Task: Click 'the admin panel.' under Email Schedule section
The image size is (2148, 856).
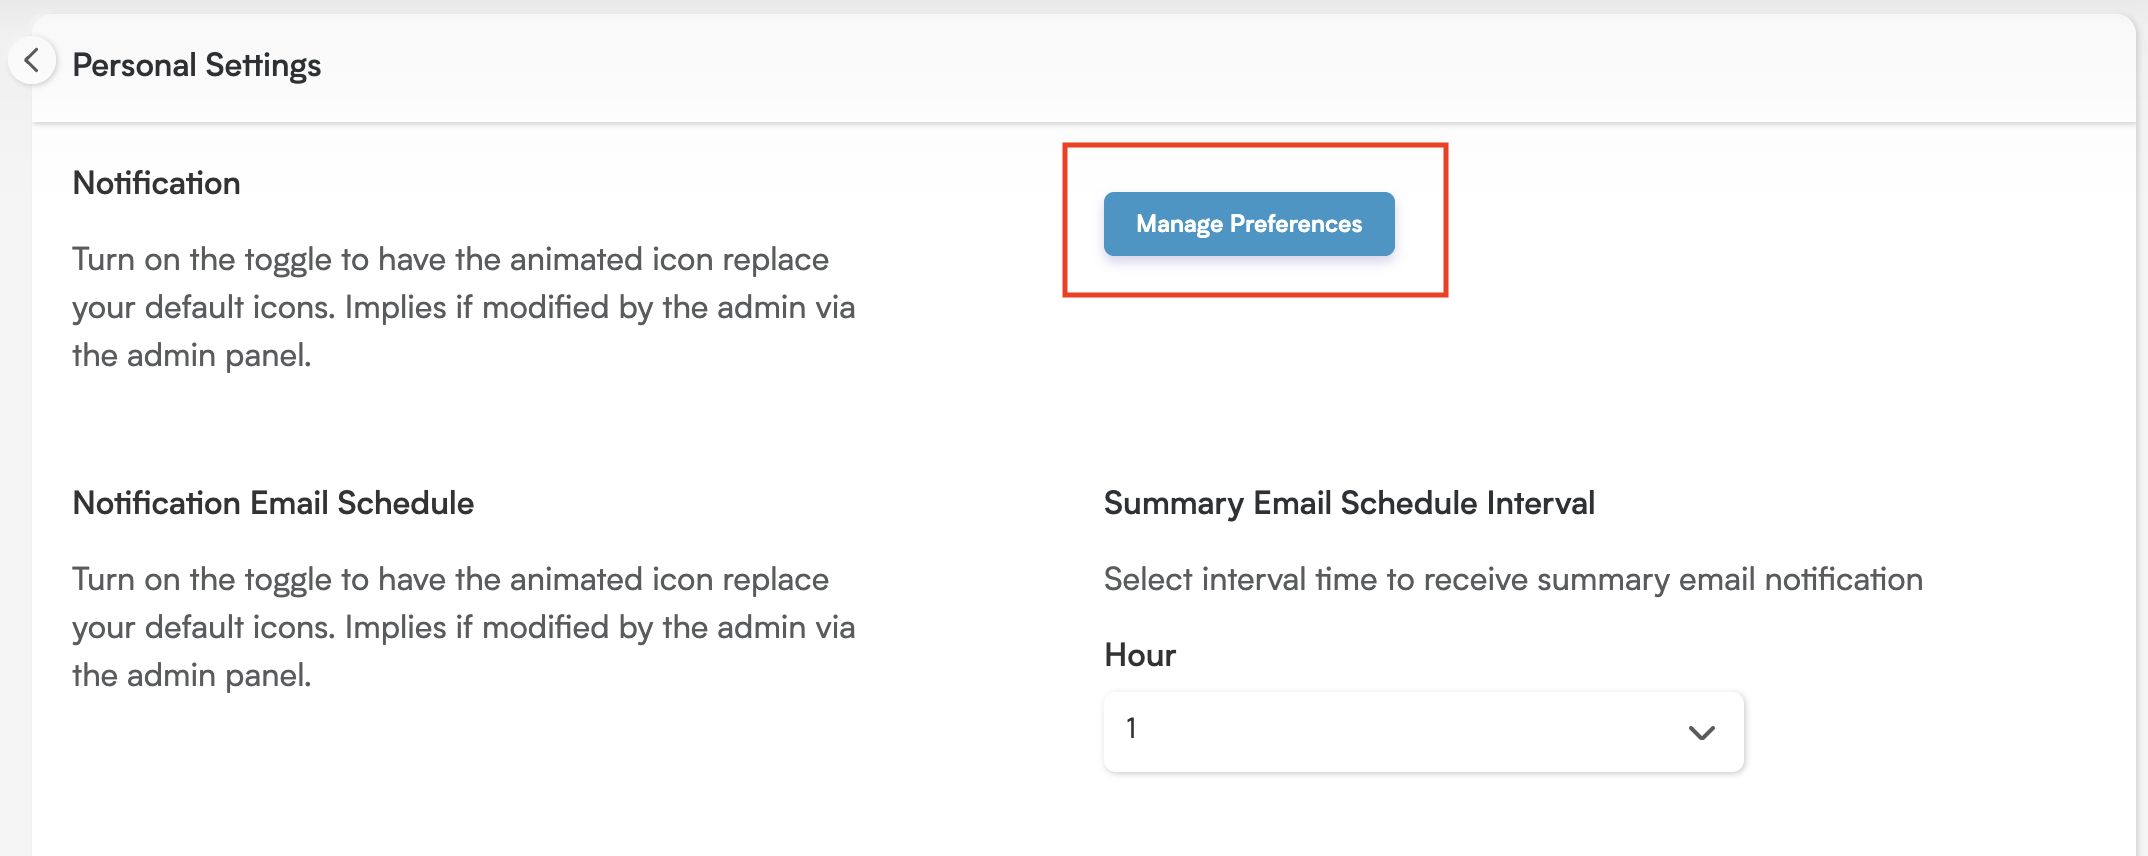Action: [x=192, y=675]
